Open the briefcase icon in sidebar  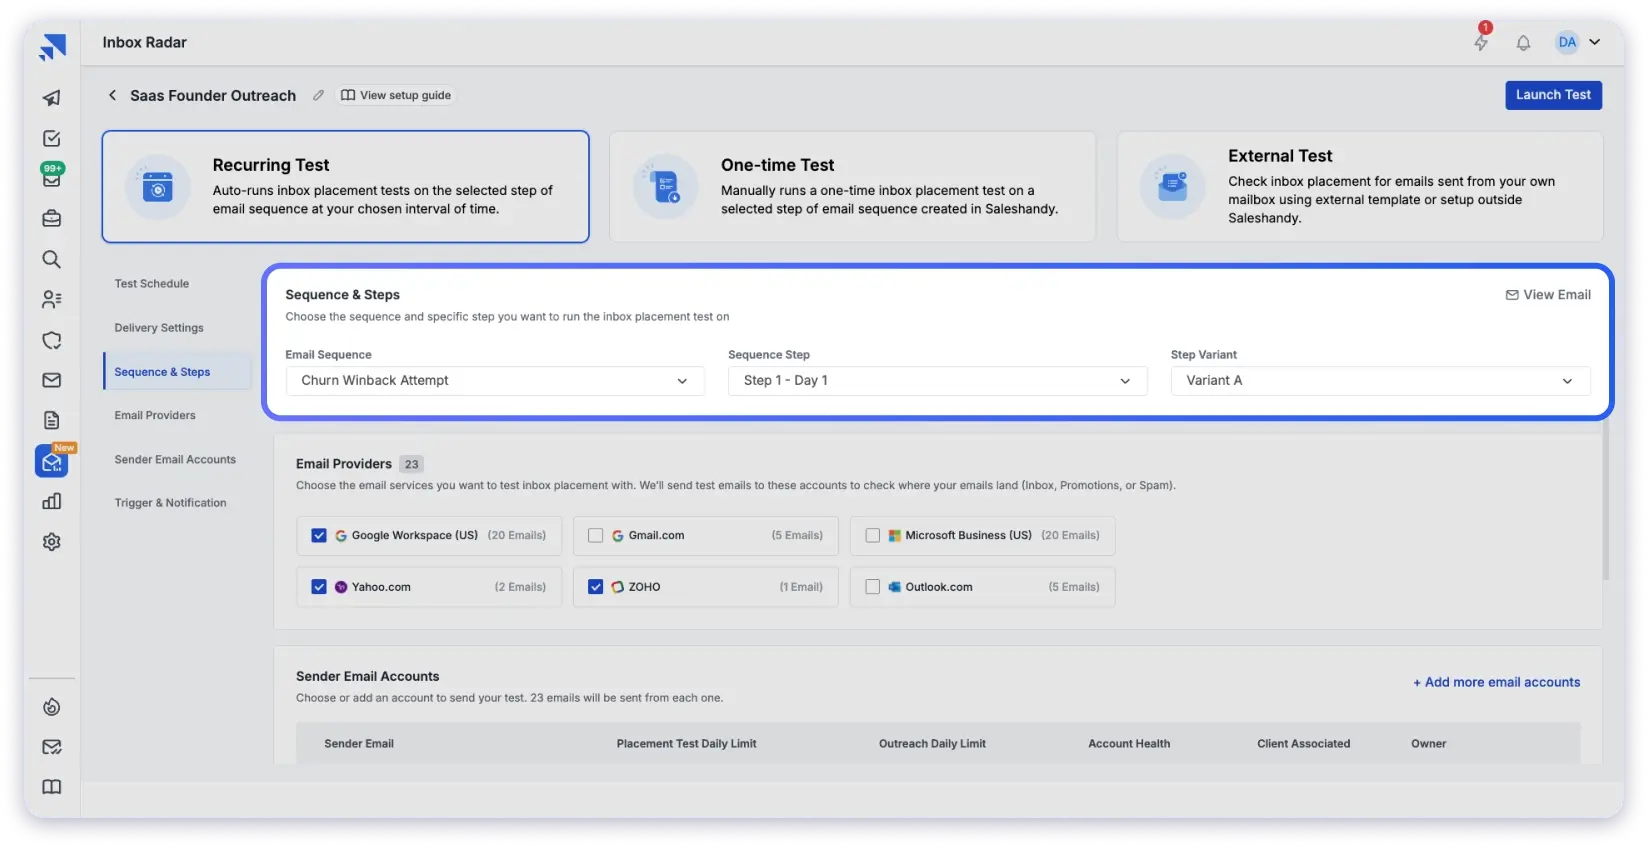[52, 219]
